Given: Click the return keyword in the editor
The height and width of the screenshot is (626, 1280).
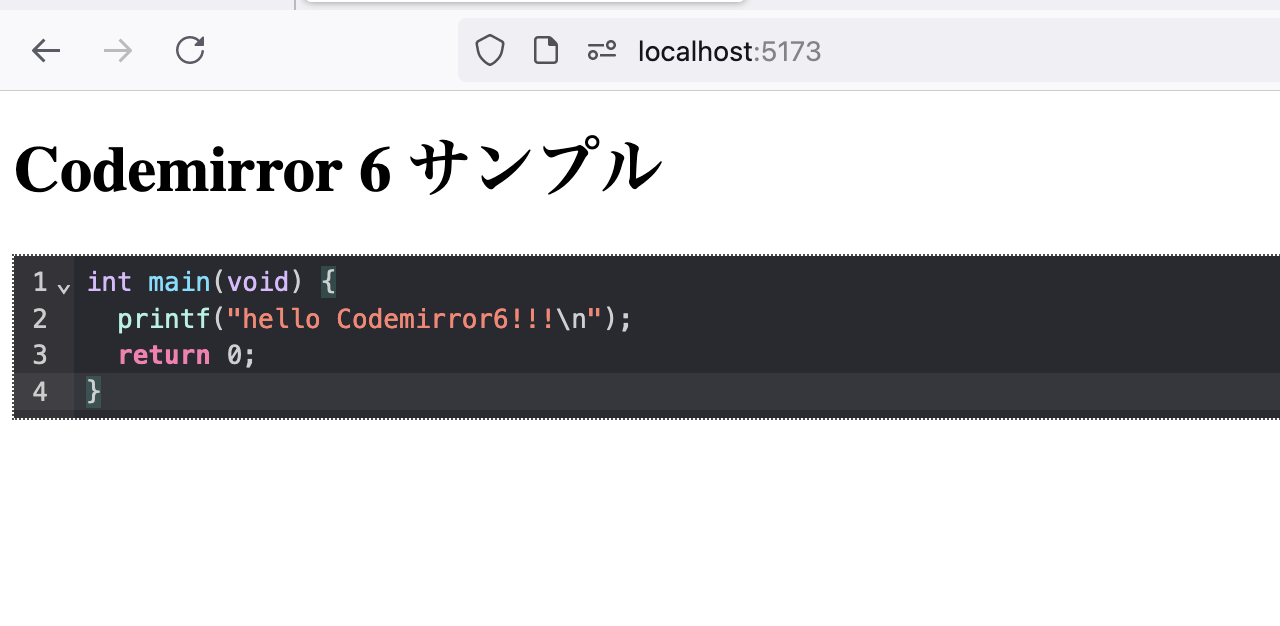Looking at the screenshot, I should [x=163, y=355].
